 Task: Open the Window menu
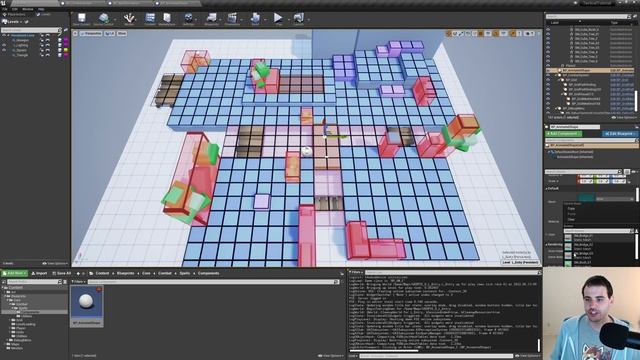tap(28, 9)
